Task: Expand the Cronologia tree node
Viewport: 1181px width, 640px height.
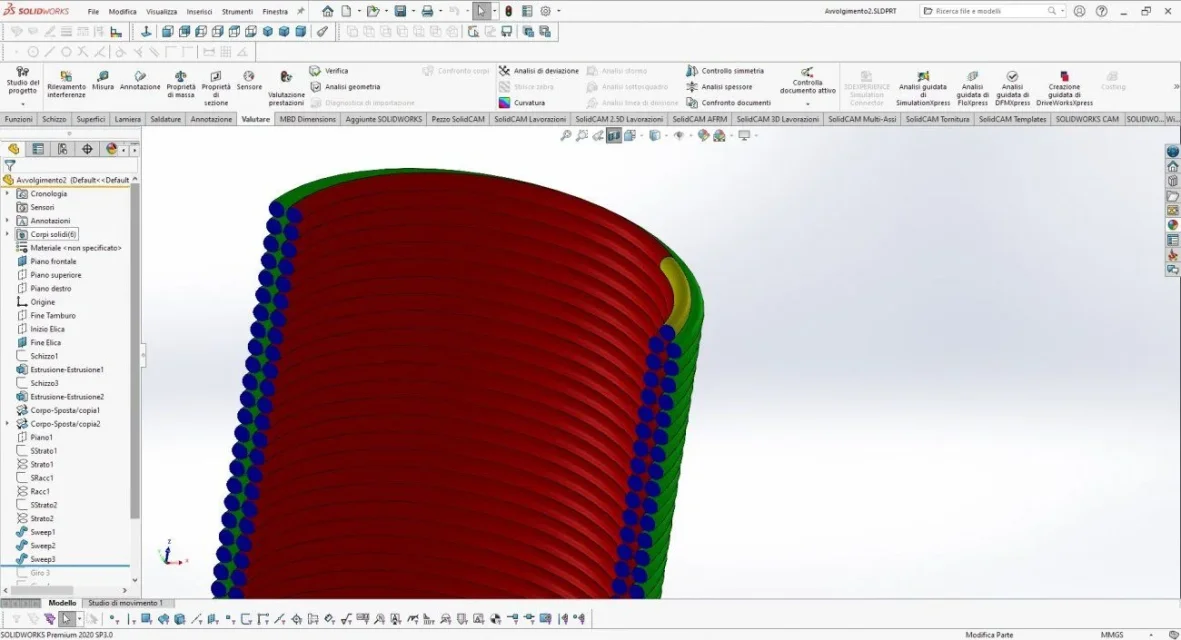Action: tap(8, 194)
